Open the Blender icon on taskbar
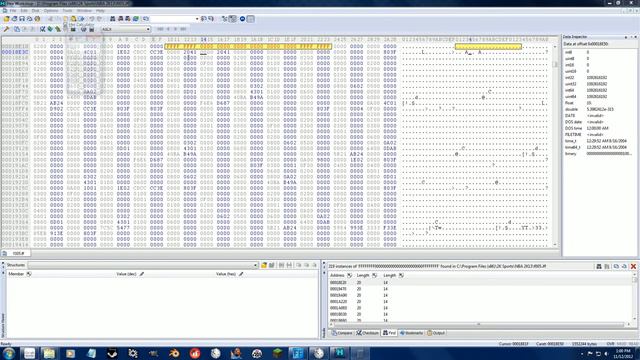Viewport: 640px width, 360px height. (174, 353)
